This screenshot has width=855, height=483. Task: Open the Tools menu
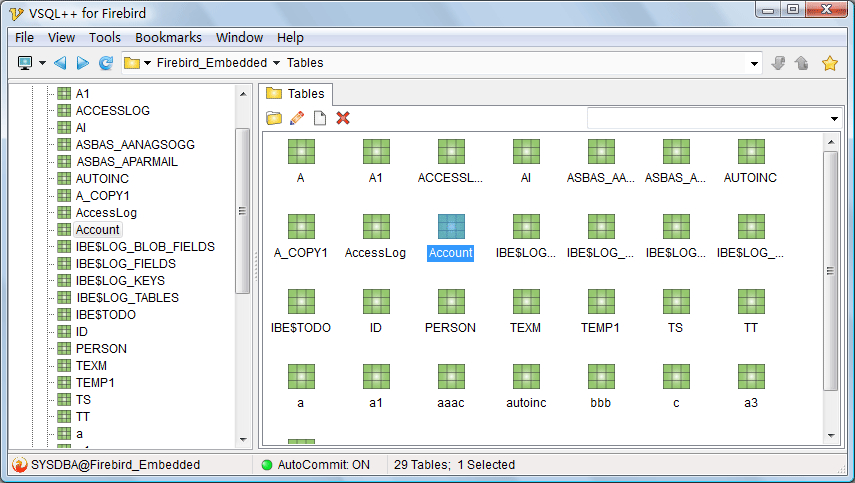click(x=105, y=37)
